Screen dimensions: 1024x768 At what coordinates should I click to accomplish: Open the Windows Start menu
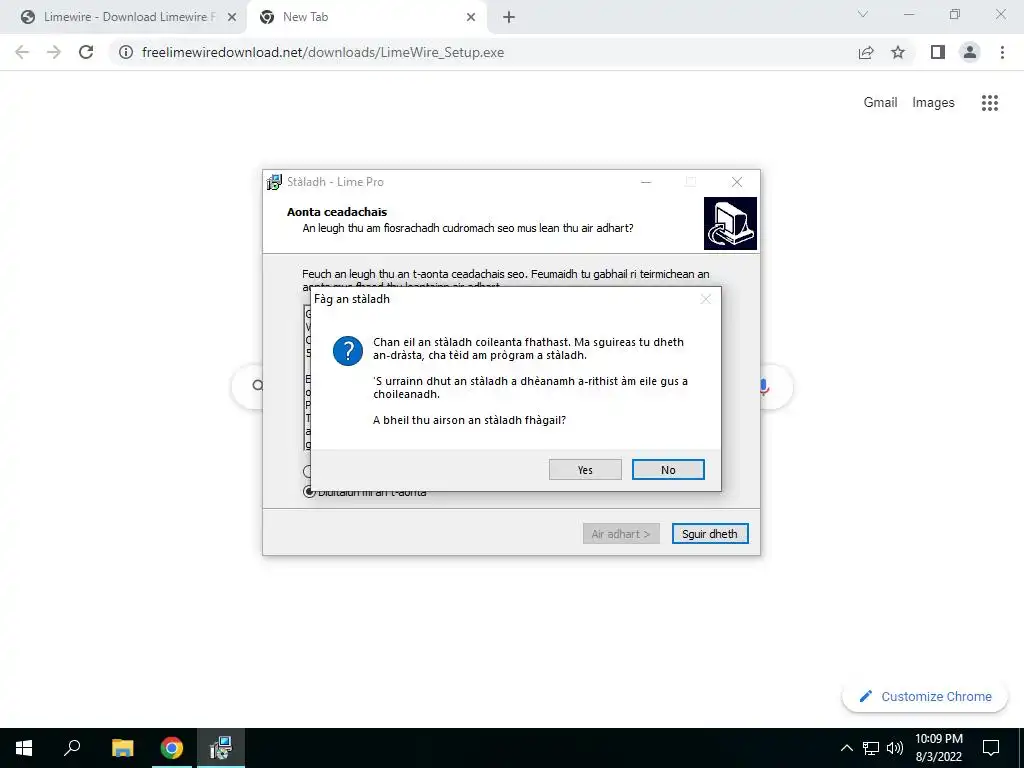click(x=24, y=748)
